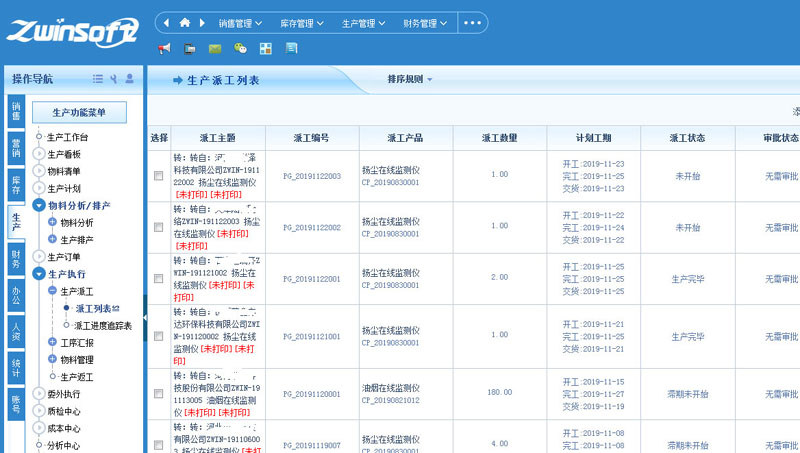Click the three-dots more menu button
800x453 pixels.
click(473, 22)
